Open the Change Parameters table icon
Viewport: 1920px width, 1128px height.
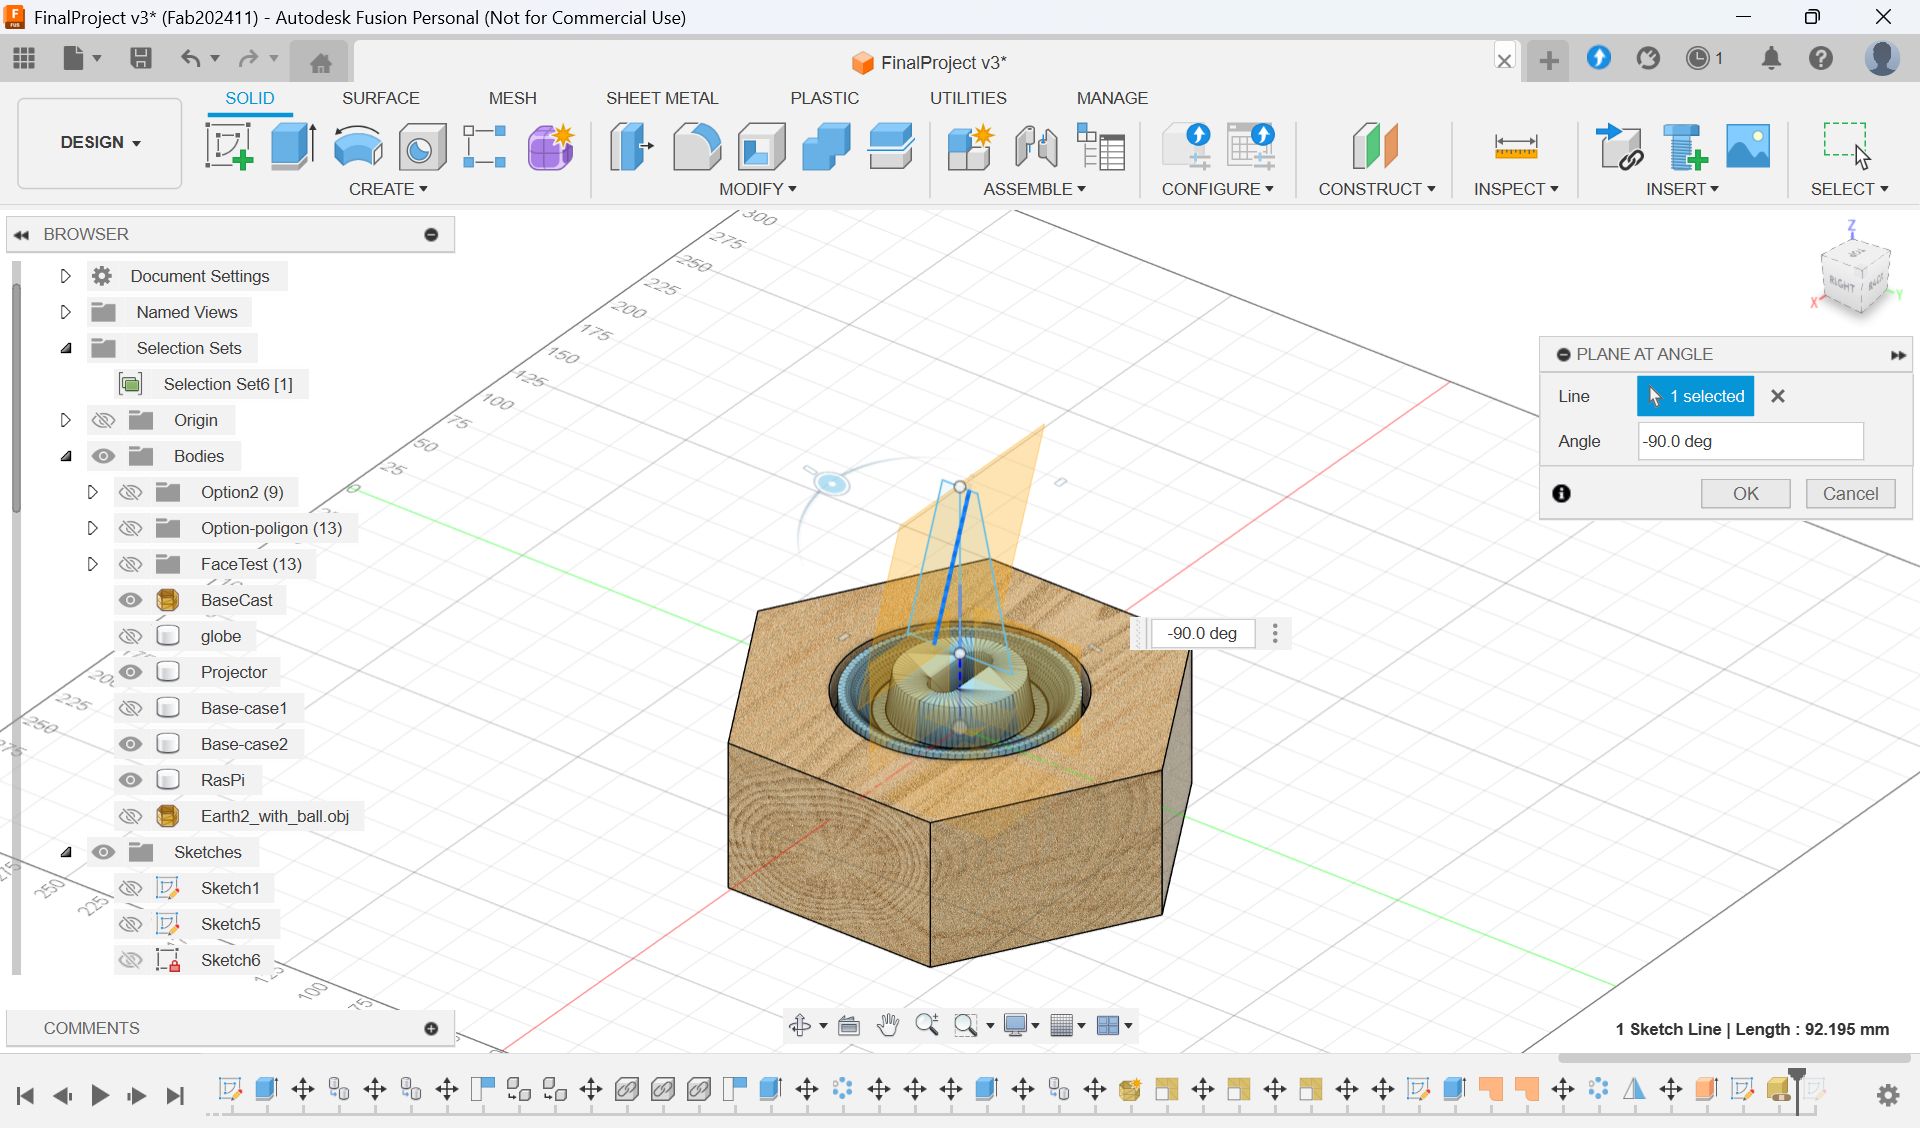coord(1100,146)
